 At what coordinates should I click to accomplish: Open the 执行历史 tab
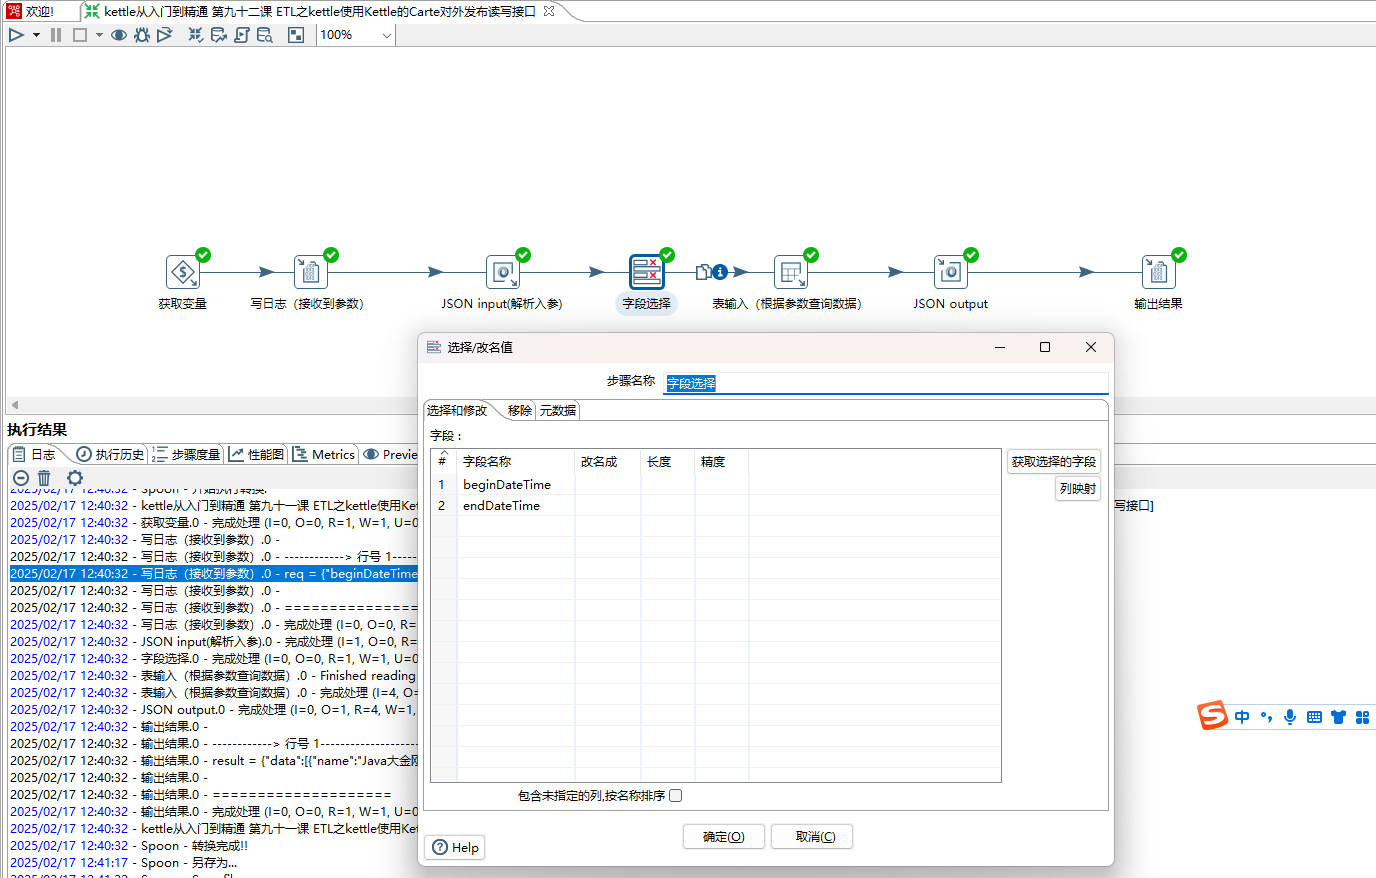click(110, 454)
